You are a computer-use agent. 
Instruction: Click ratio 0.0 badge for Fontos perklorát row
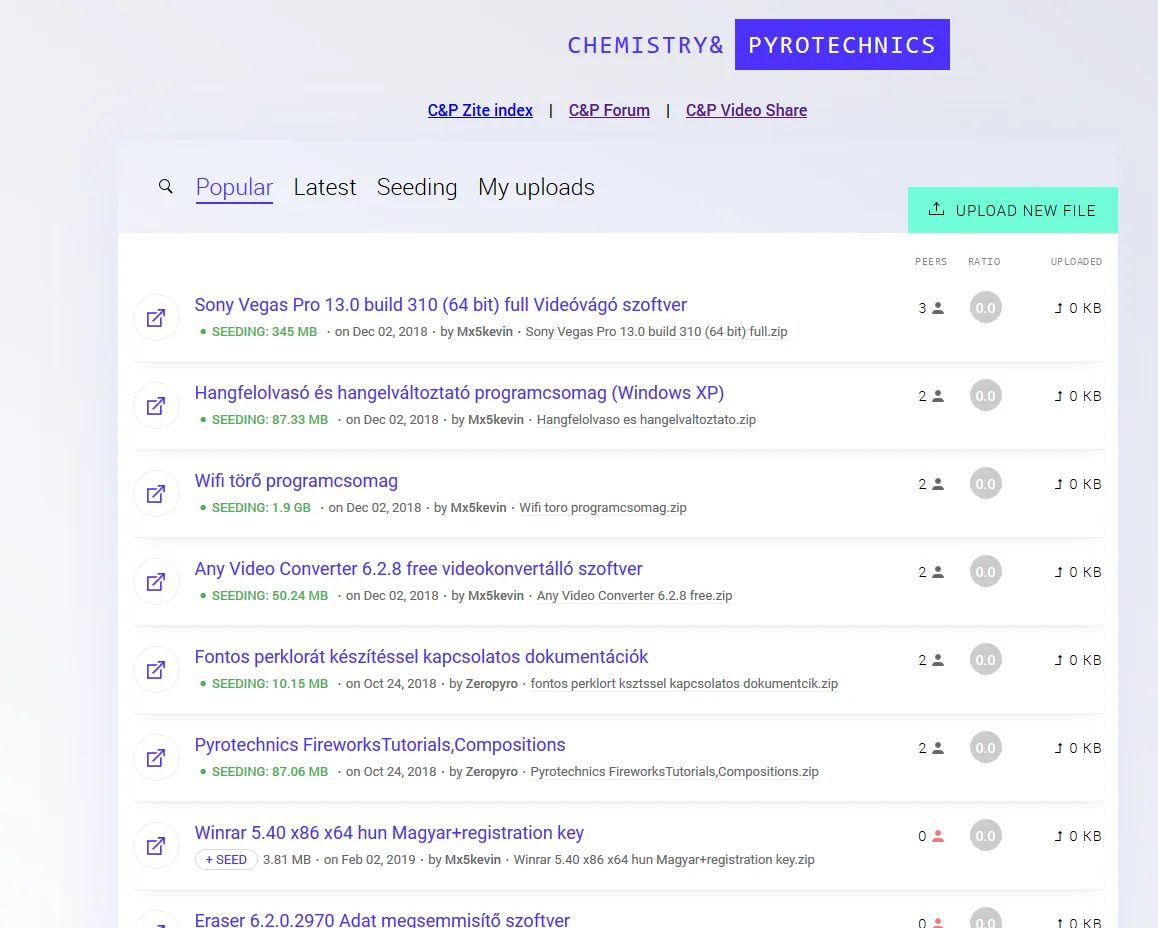(985, 659)
